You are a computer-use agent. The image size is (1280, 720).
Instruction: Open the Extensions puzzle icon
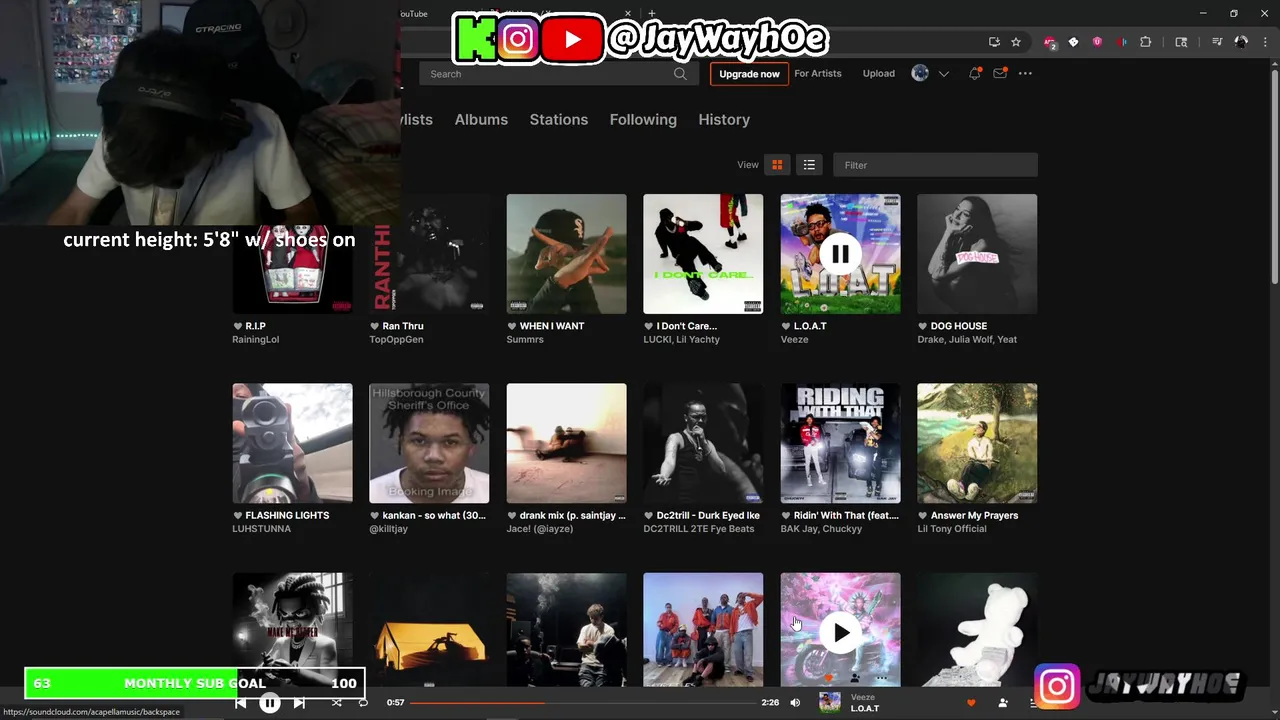tap(1146, 42)
